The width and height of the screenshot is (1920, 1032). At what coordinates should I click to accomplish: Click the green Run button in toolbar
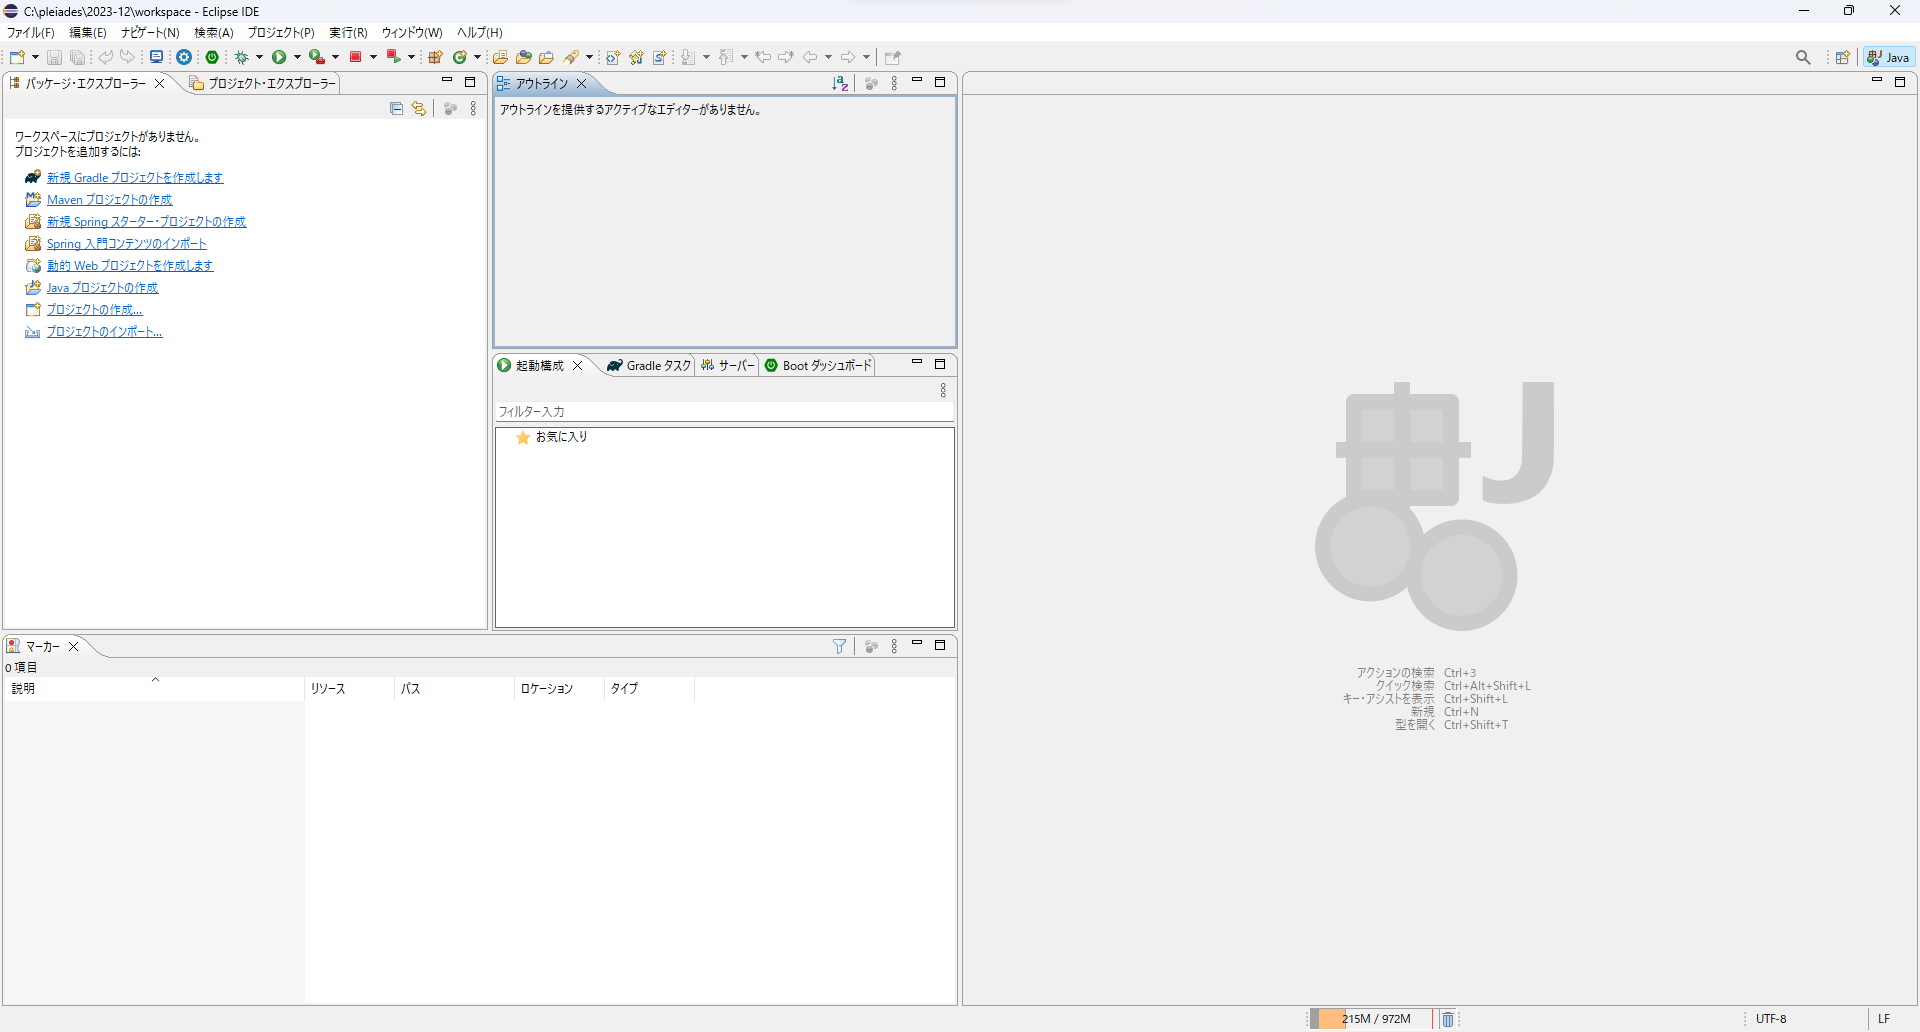coord(280,58)
